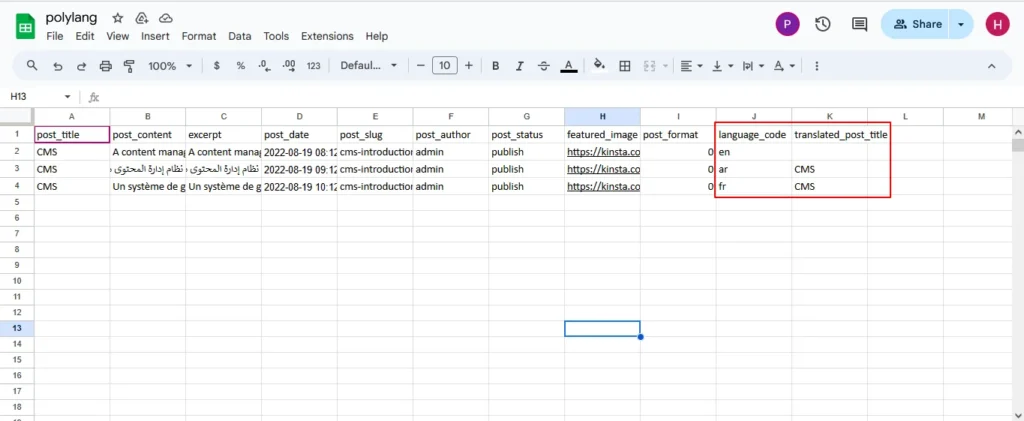Select the row 13 header
Screen dimensions: 1024x421
click(16, 328)
